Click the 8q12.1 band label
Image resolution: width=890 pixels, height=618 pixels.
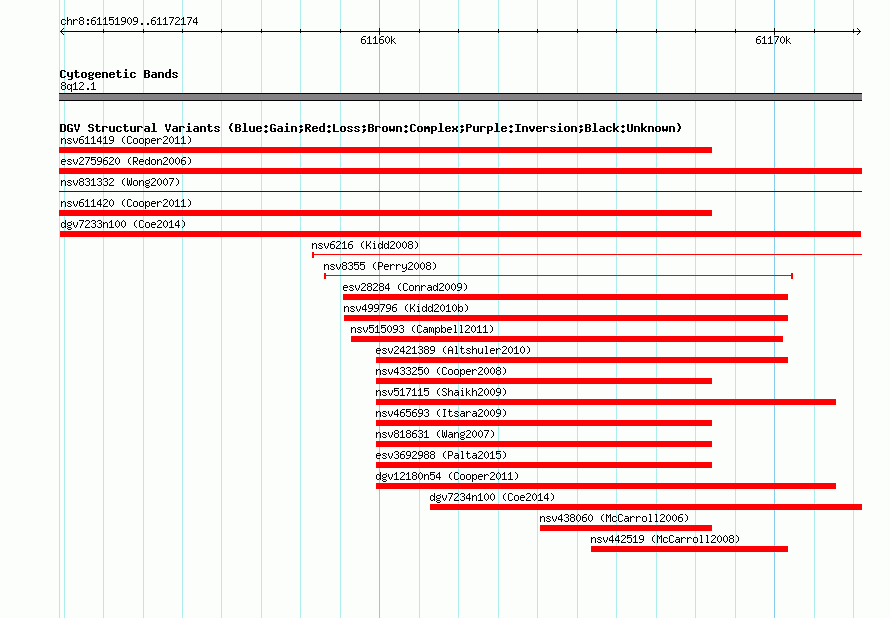tap(78, 86)
